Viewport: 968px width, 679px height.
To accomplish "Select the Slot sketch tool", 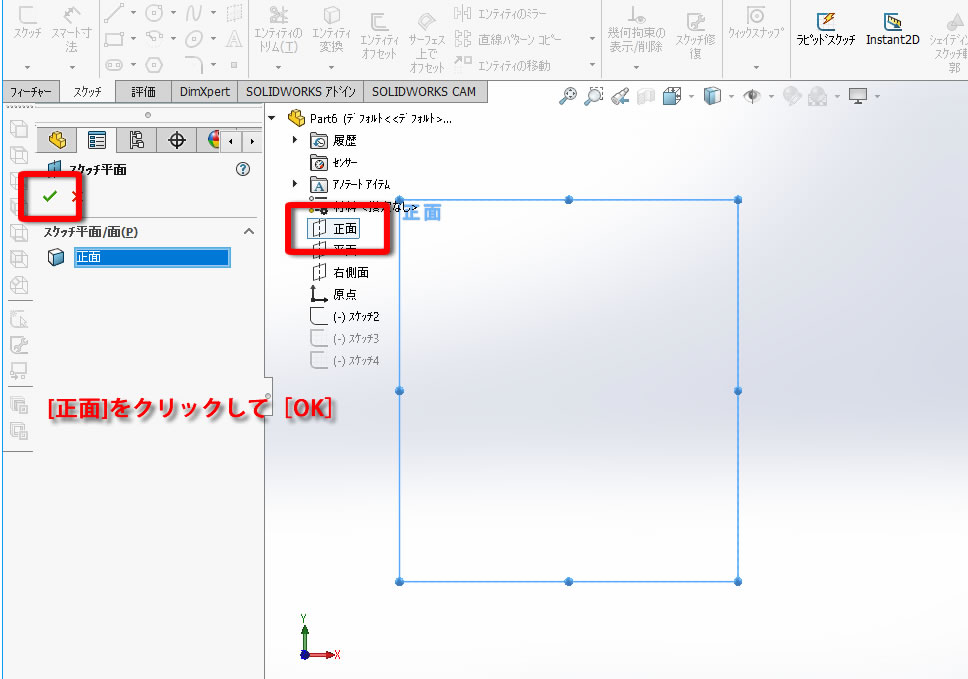I will pos(114,64).
